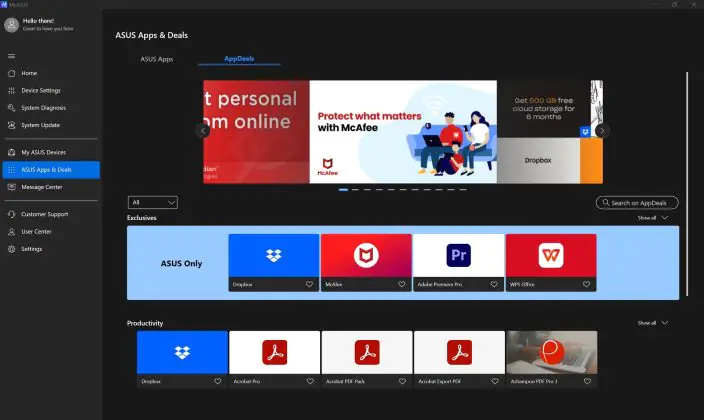704x420 pixels.
Task: Open the Acrobat Export PDF tile
Action: point(459,359)
